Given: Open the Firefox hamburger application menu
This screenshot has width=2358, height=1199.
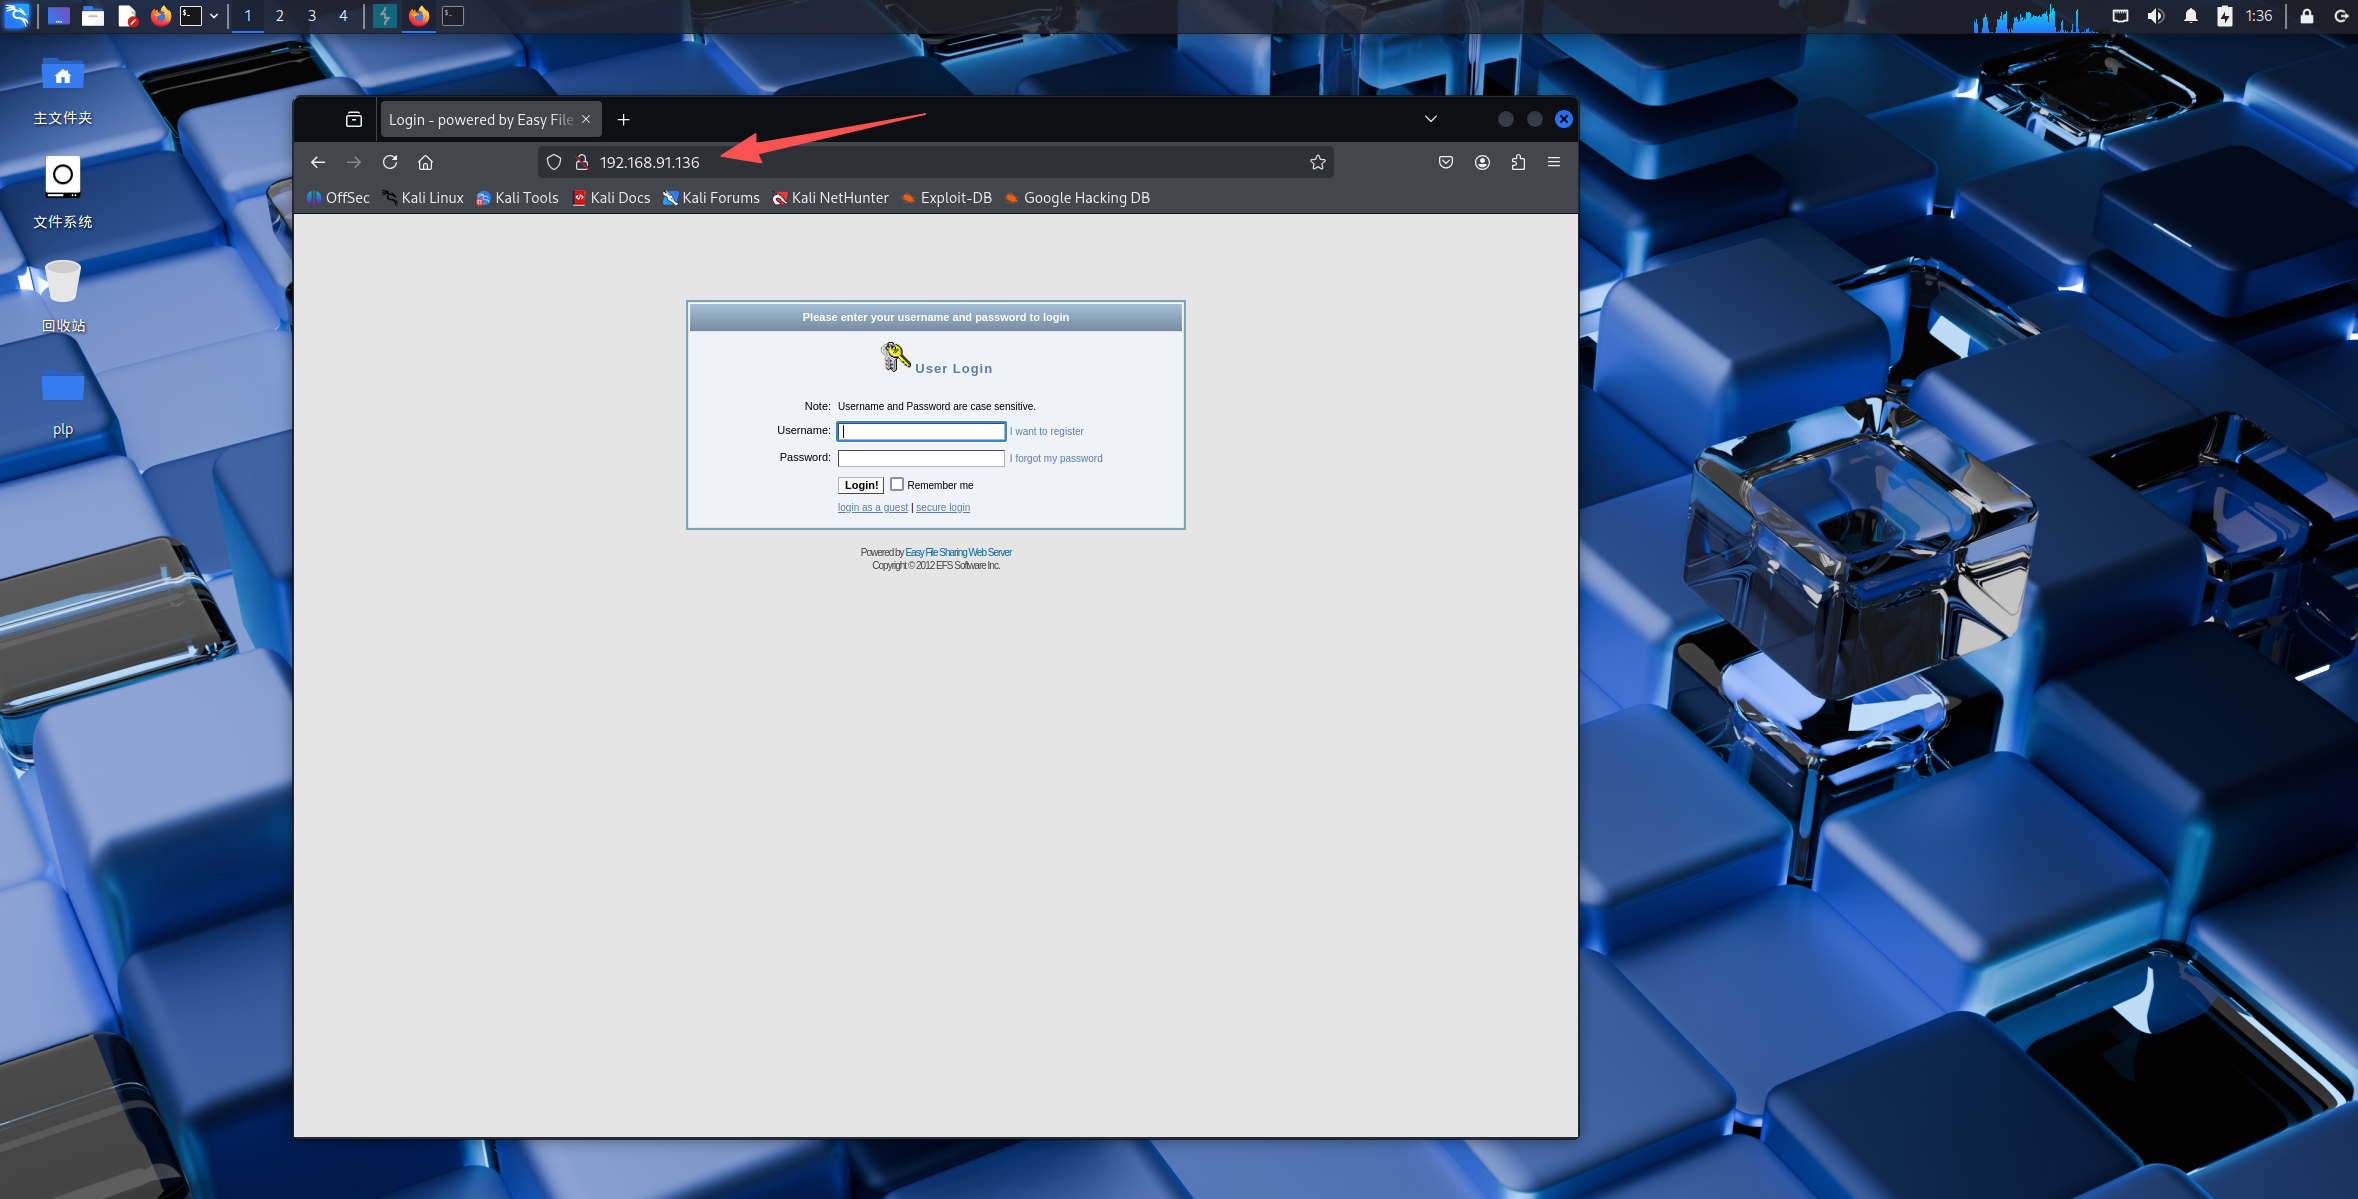Looking at the screenshot, I should pos(1554,162).
